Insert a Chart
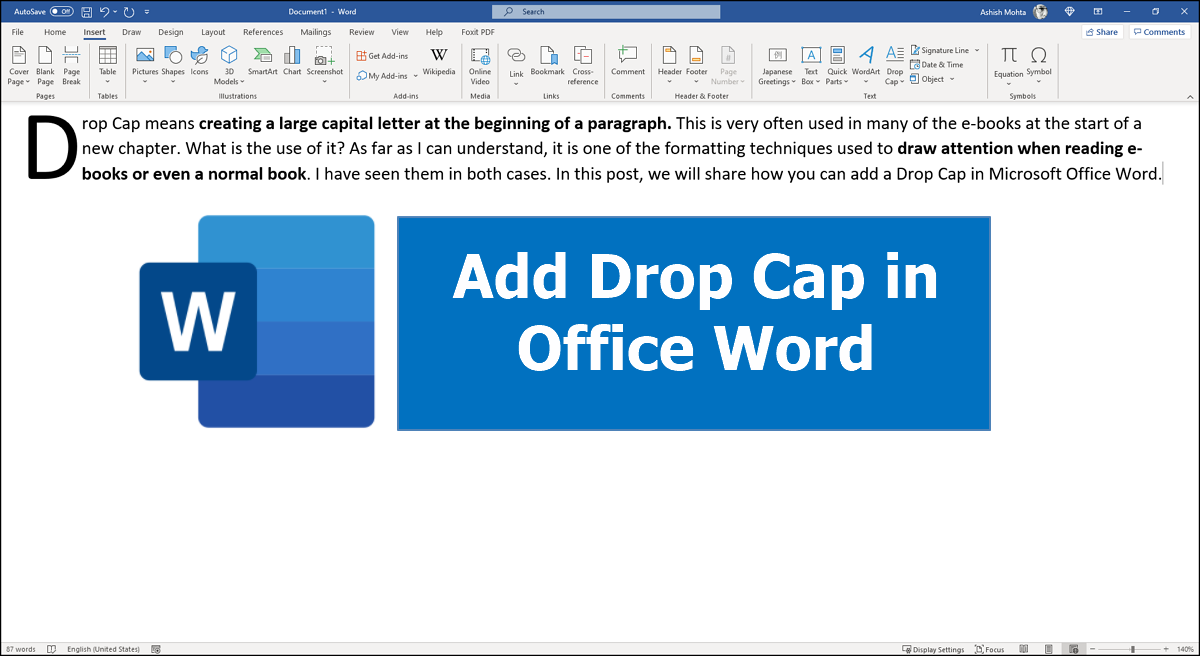1200x656 pixels. [292, 60]
